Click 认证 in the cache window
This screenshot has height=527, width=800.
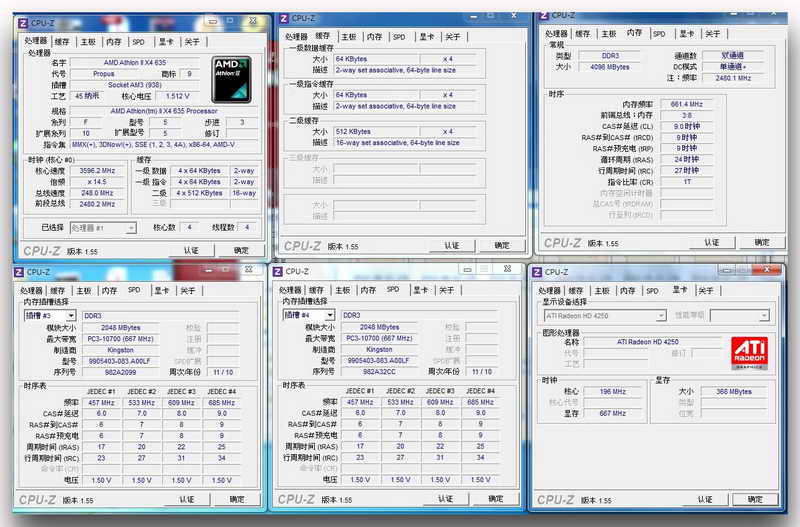click(x=452, y=245)
